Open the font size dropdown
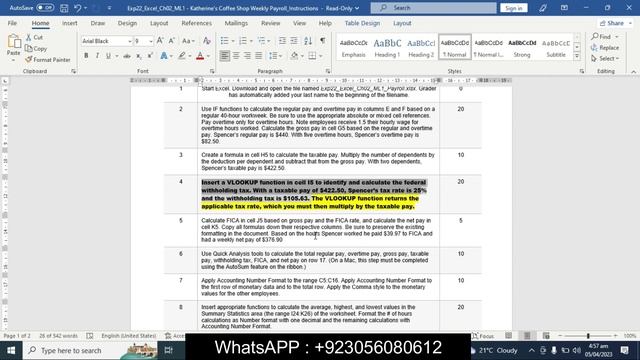This screenshot has width=640, height=360. click(151, 41)
